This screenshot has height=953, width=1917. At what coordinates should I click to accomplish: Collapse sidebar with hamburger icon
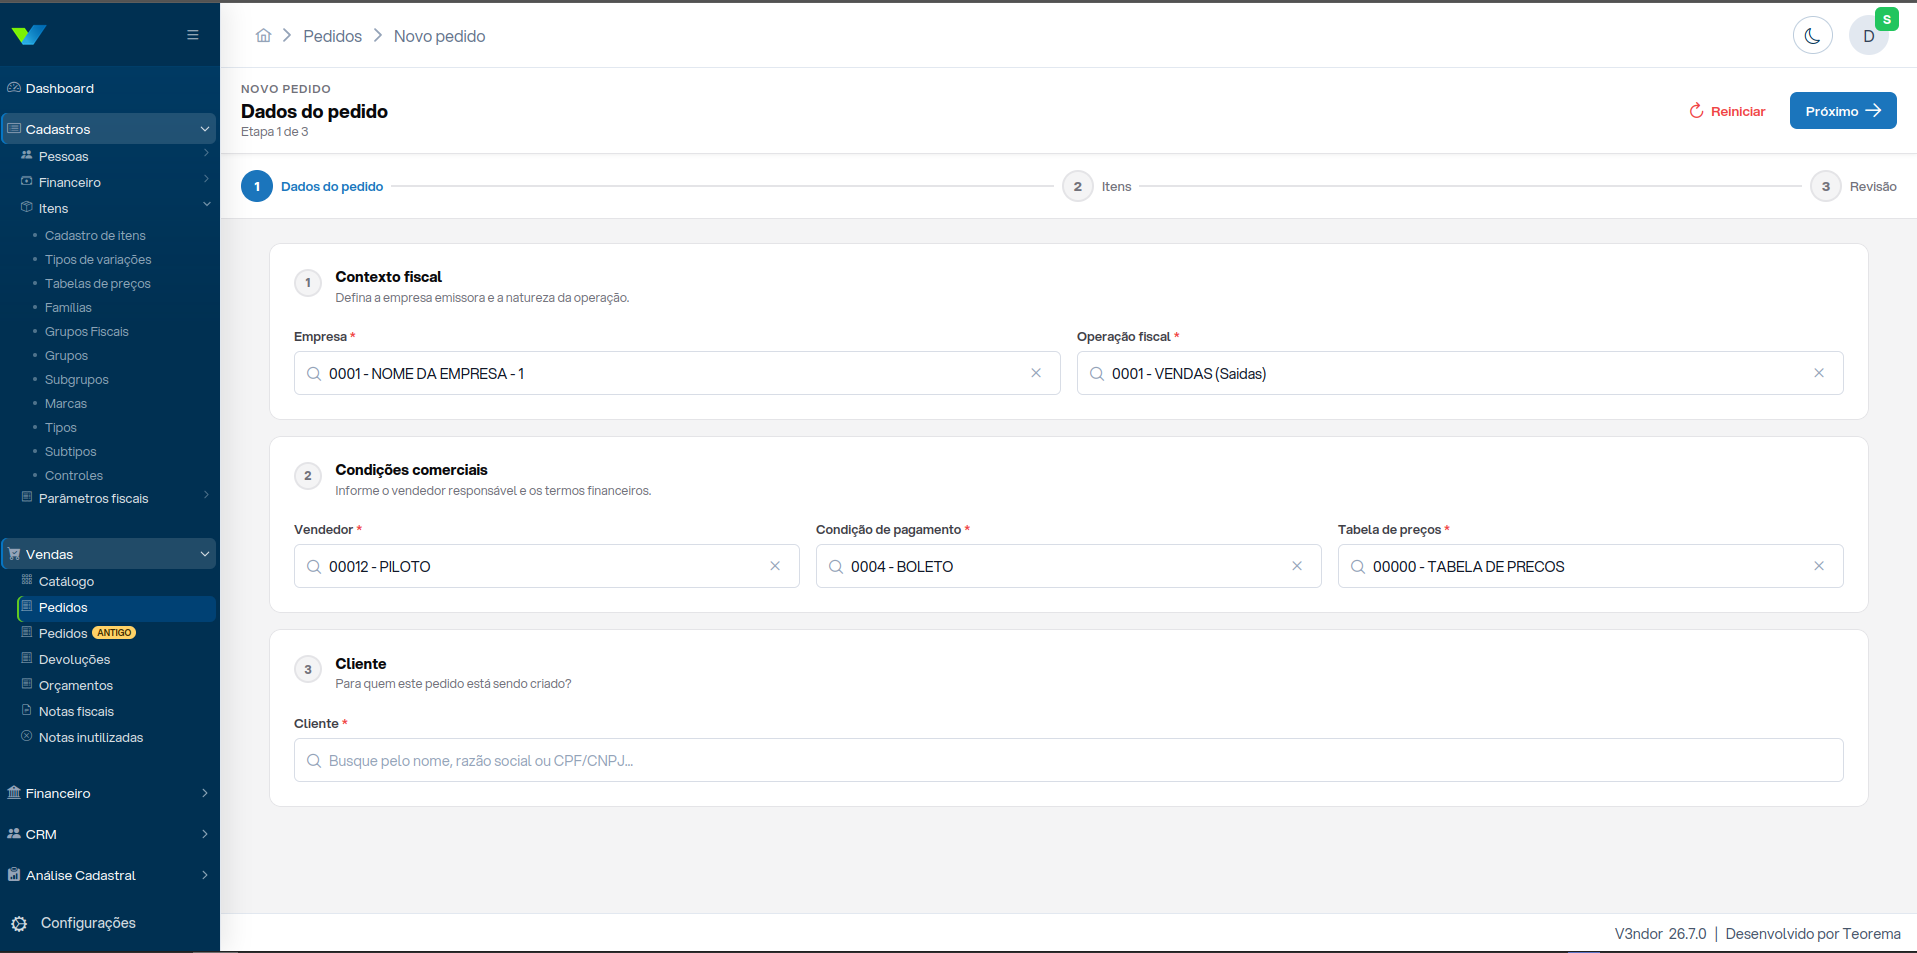[193, 35]
